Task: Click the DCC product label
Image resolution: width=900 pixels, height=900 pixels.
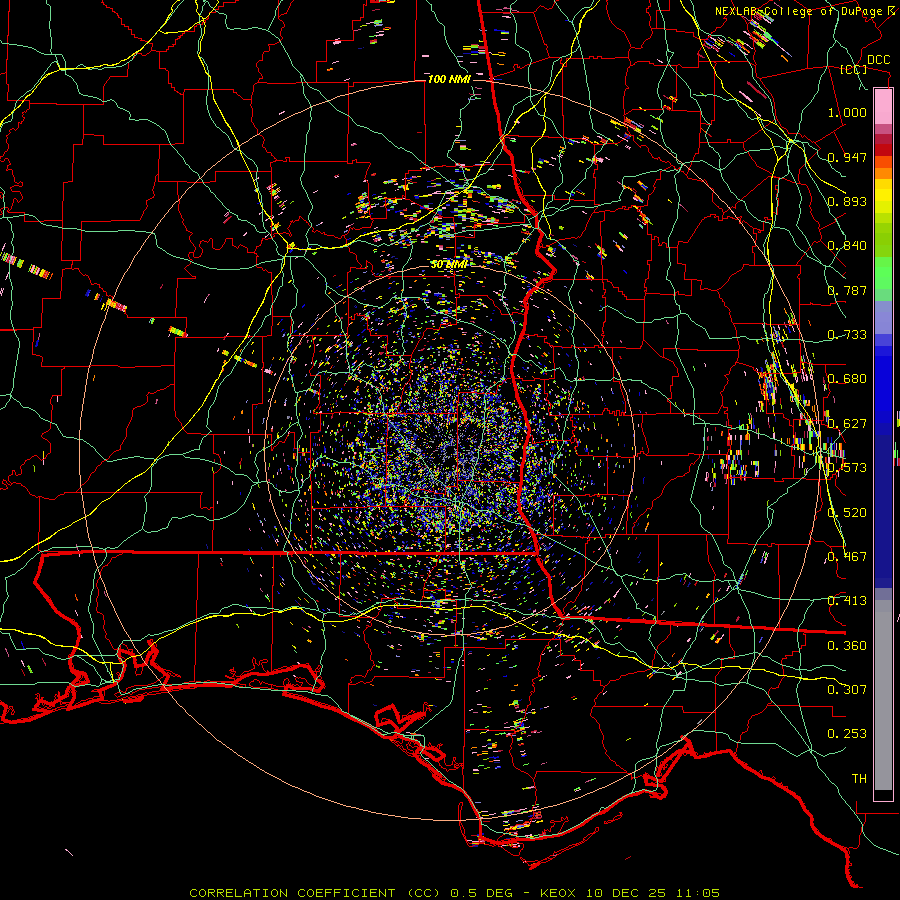Action: 878,60
